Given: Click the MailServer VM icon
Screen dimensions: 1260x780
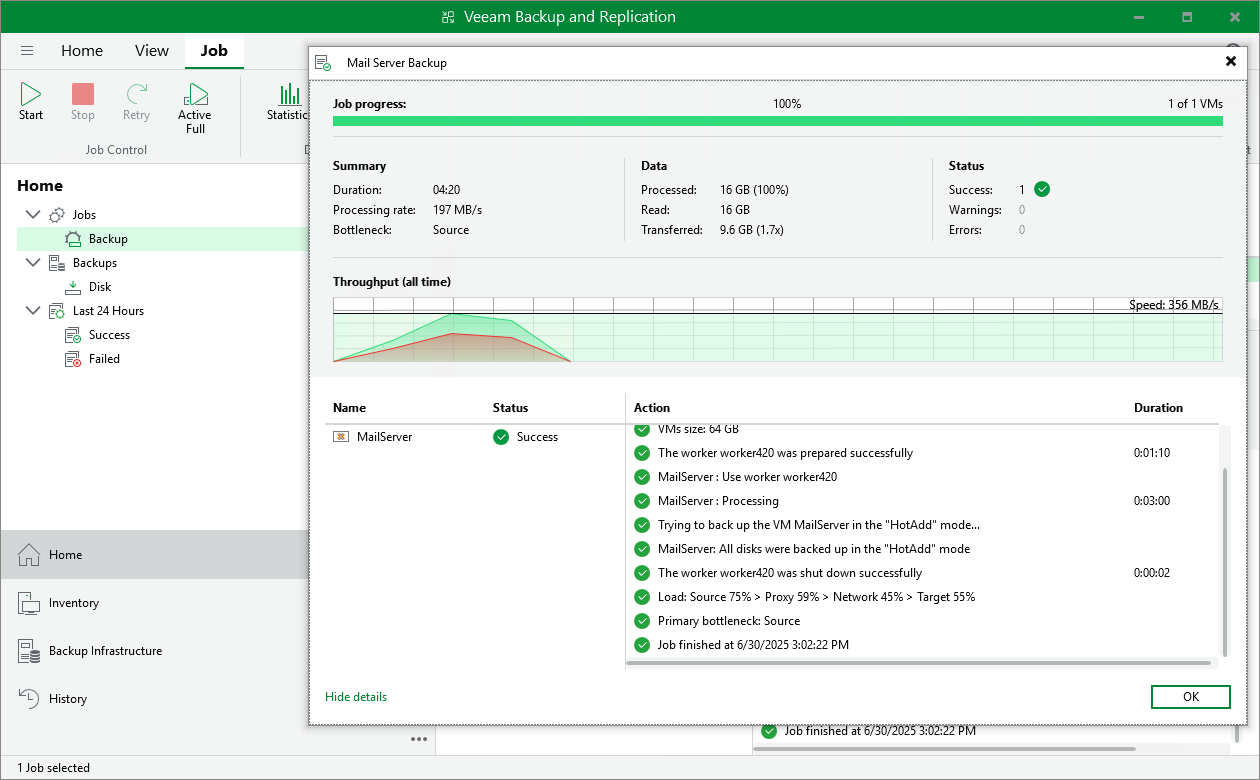Looking at the screenshot, I should pyautogui.click(x=341, y=437).
